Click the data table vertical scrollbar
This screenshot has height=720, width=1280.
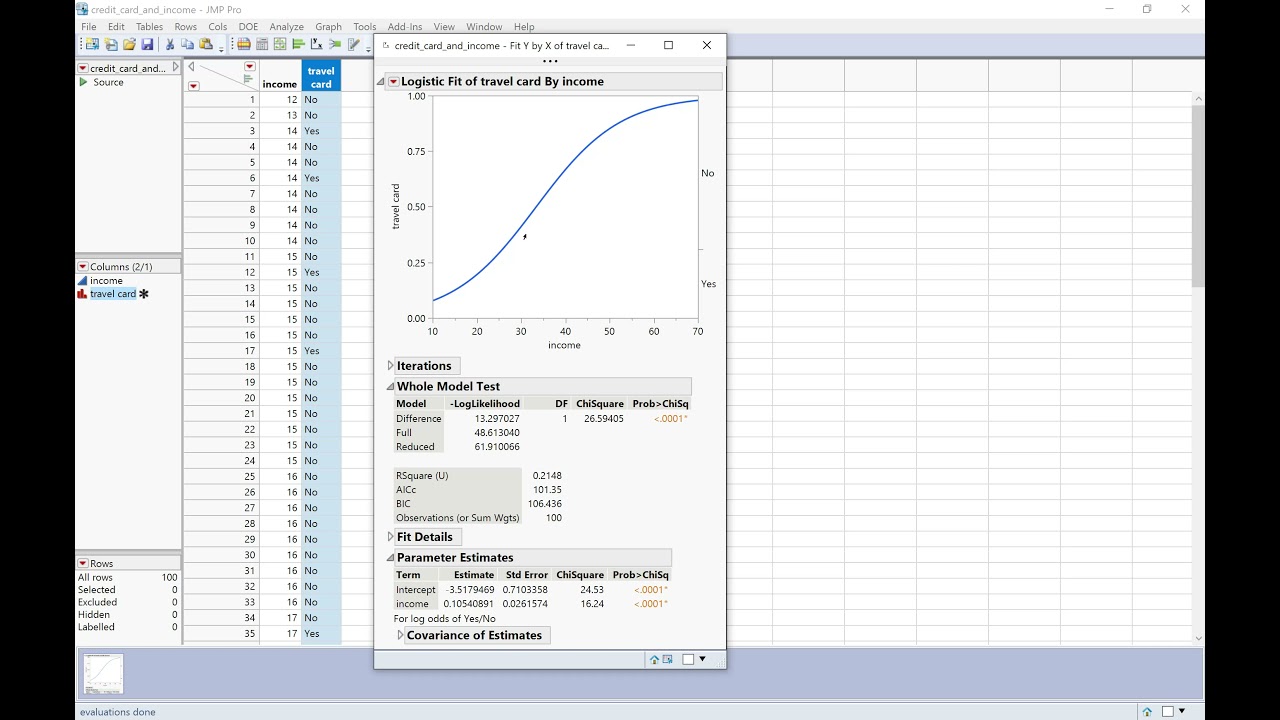pos(1198,195)
